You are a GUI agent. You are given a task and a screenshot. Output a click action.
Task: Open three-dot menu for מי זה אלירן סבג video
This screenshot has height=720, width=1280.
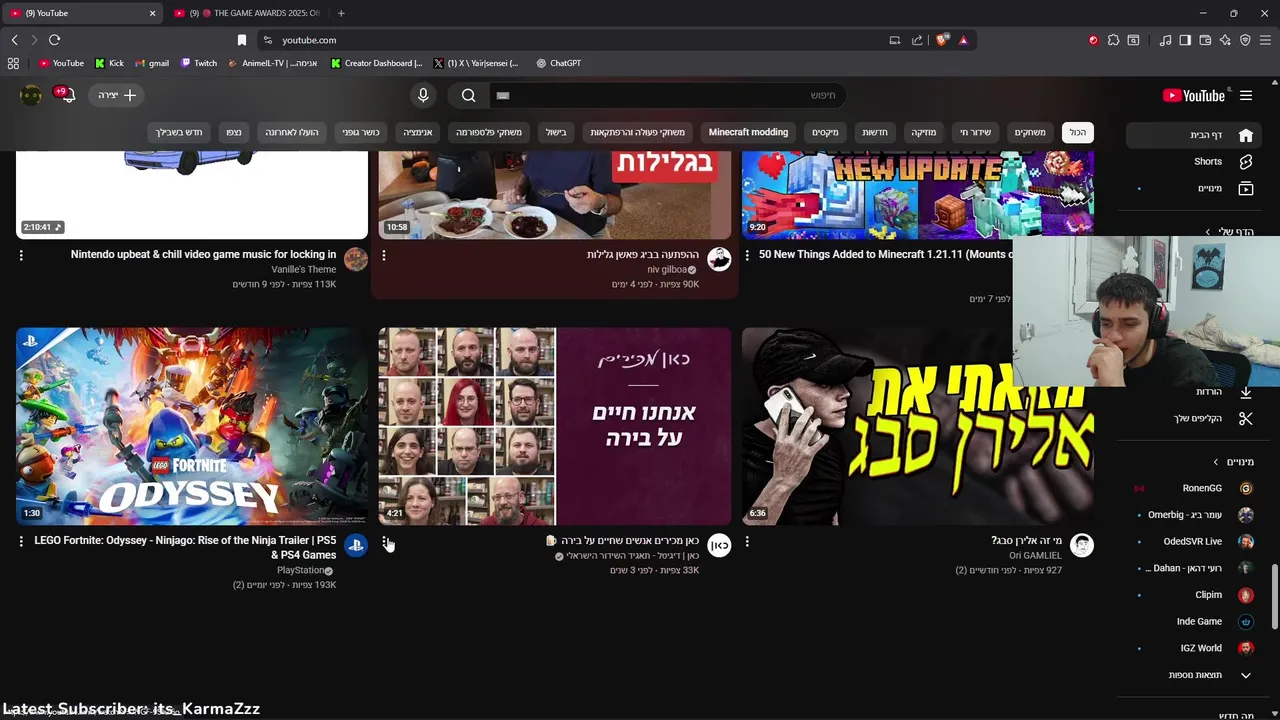coord(747,541)
